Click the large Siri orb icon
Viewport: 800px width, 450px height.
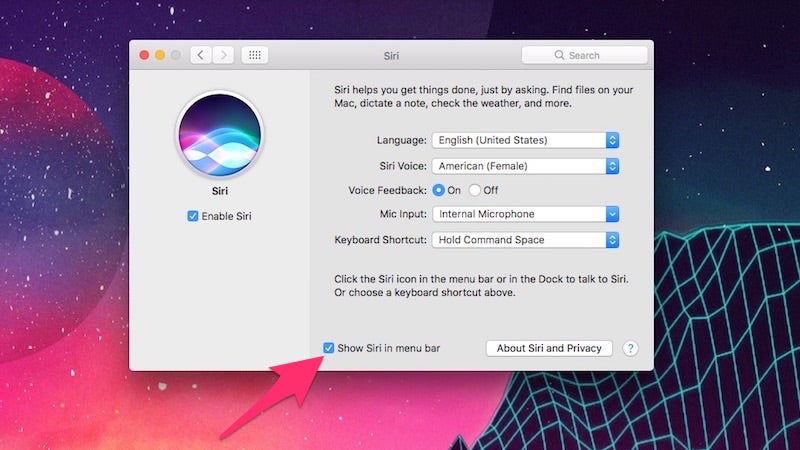tap(220, 135)
